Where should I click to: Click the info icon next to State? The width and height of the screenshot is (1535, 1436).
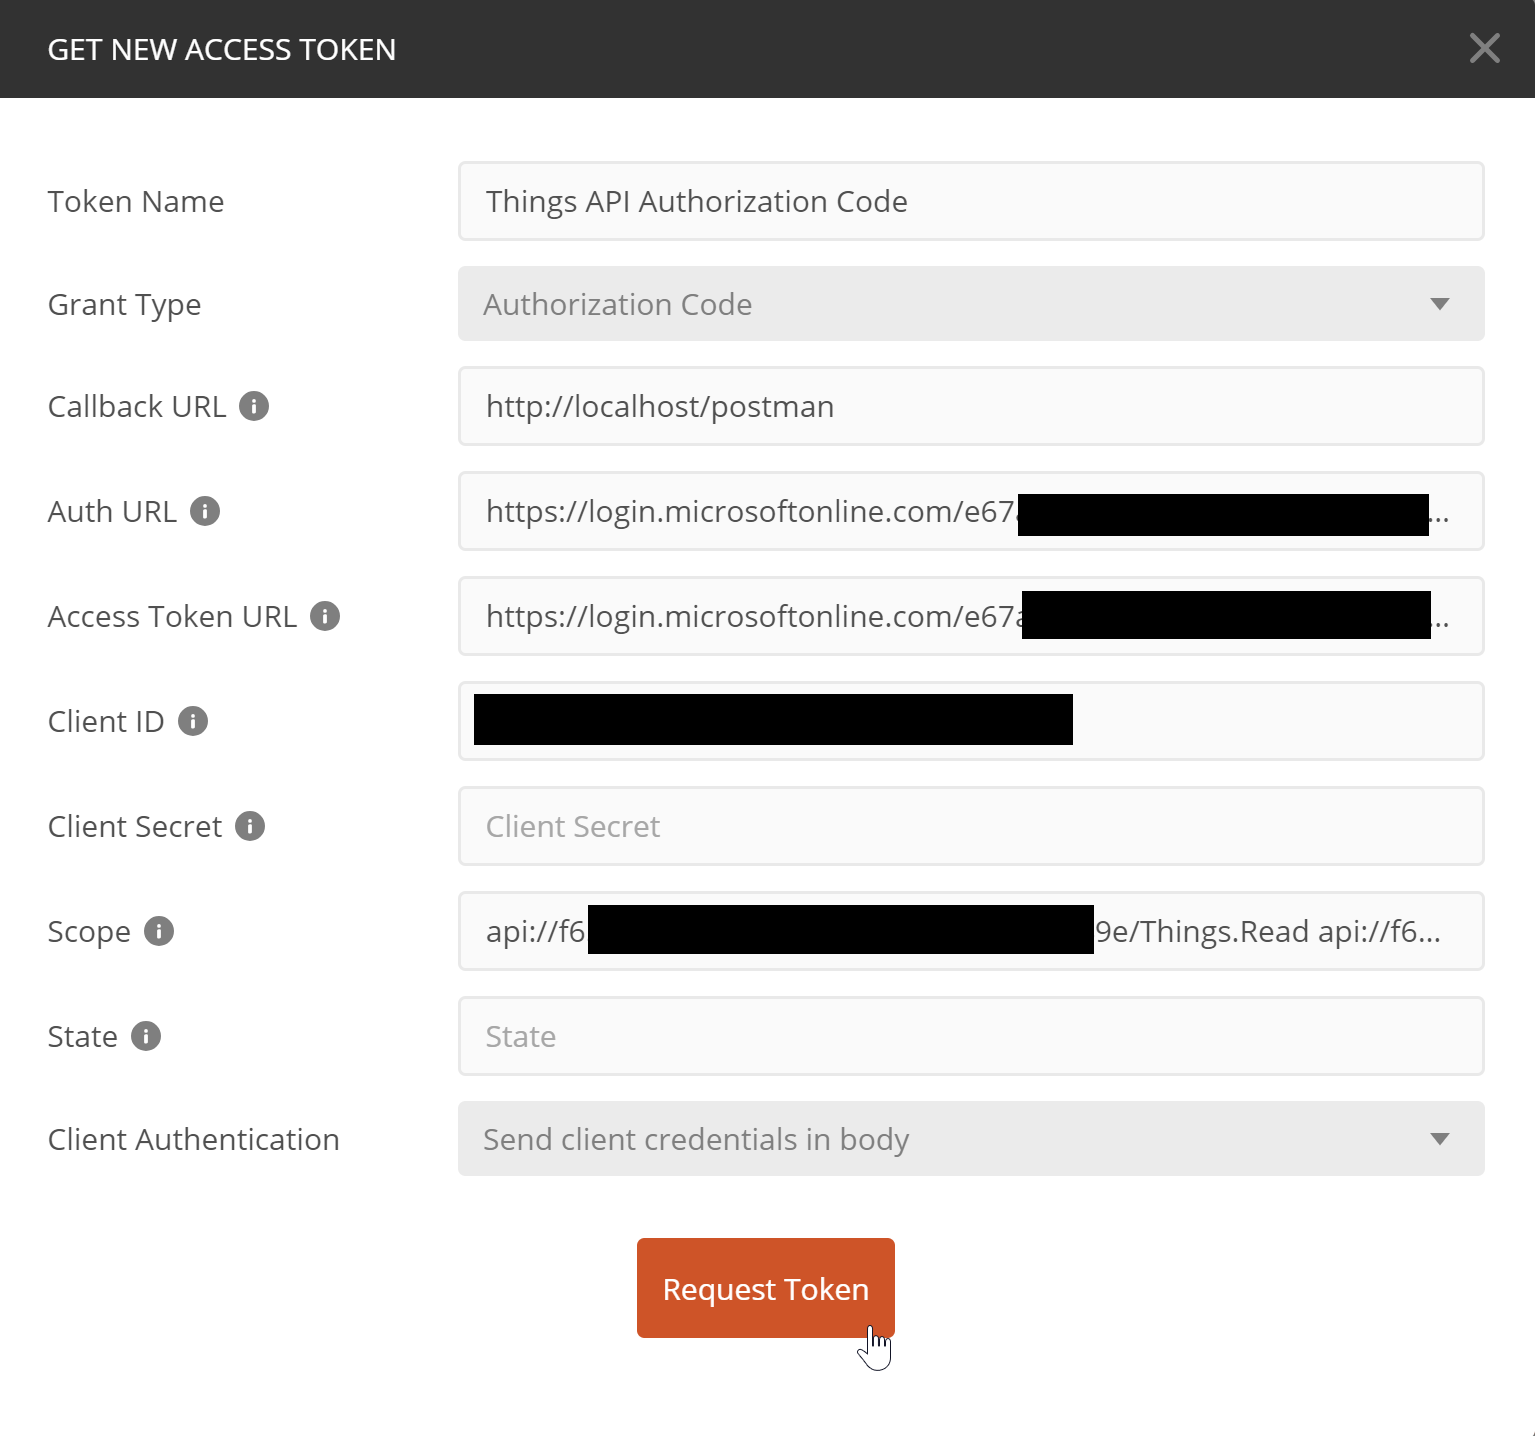(x=146, y=1036)
